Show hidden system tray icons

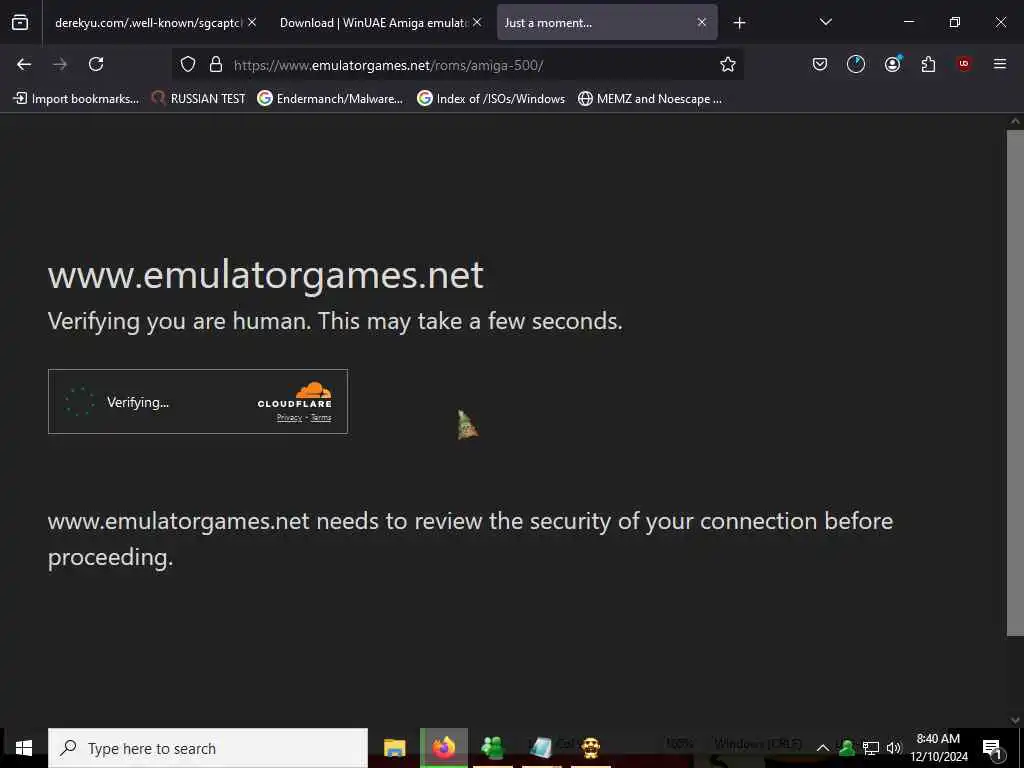(x=823, y=748)
